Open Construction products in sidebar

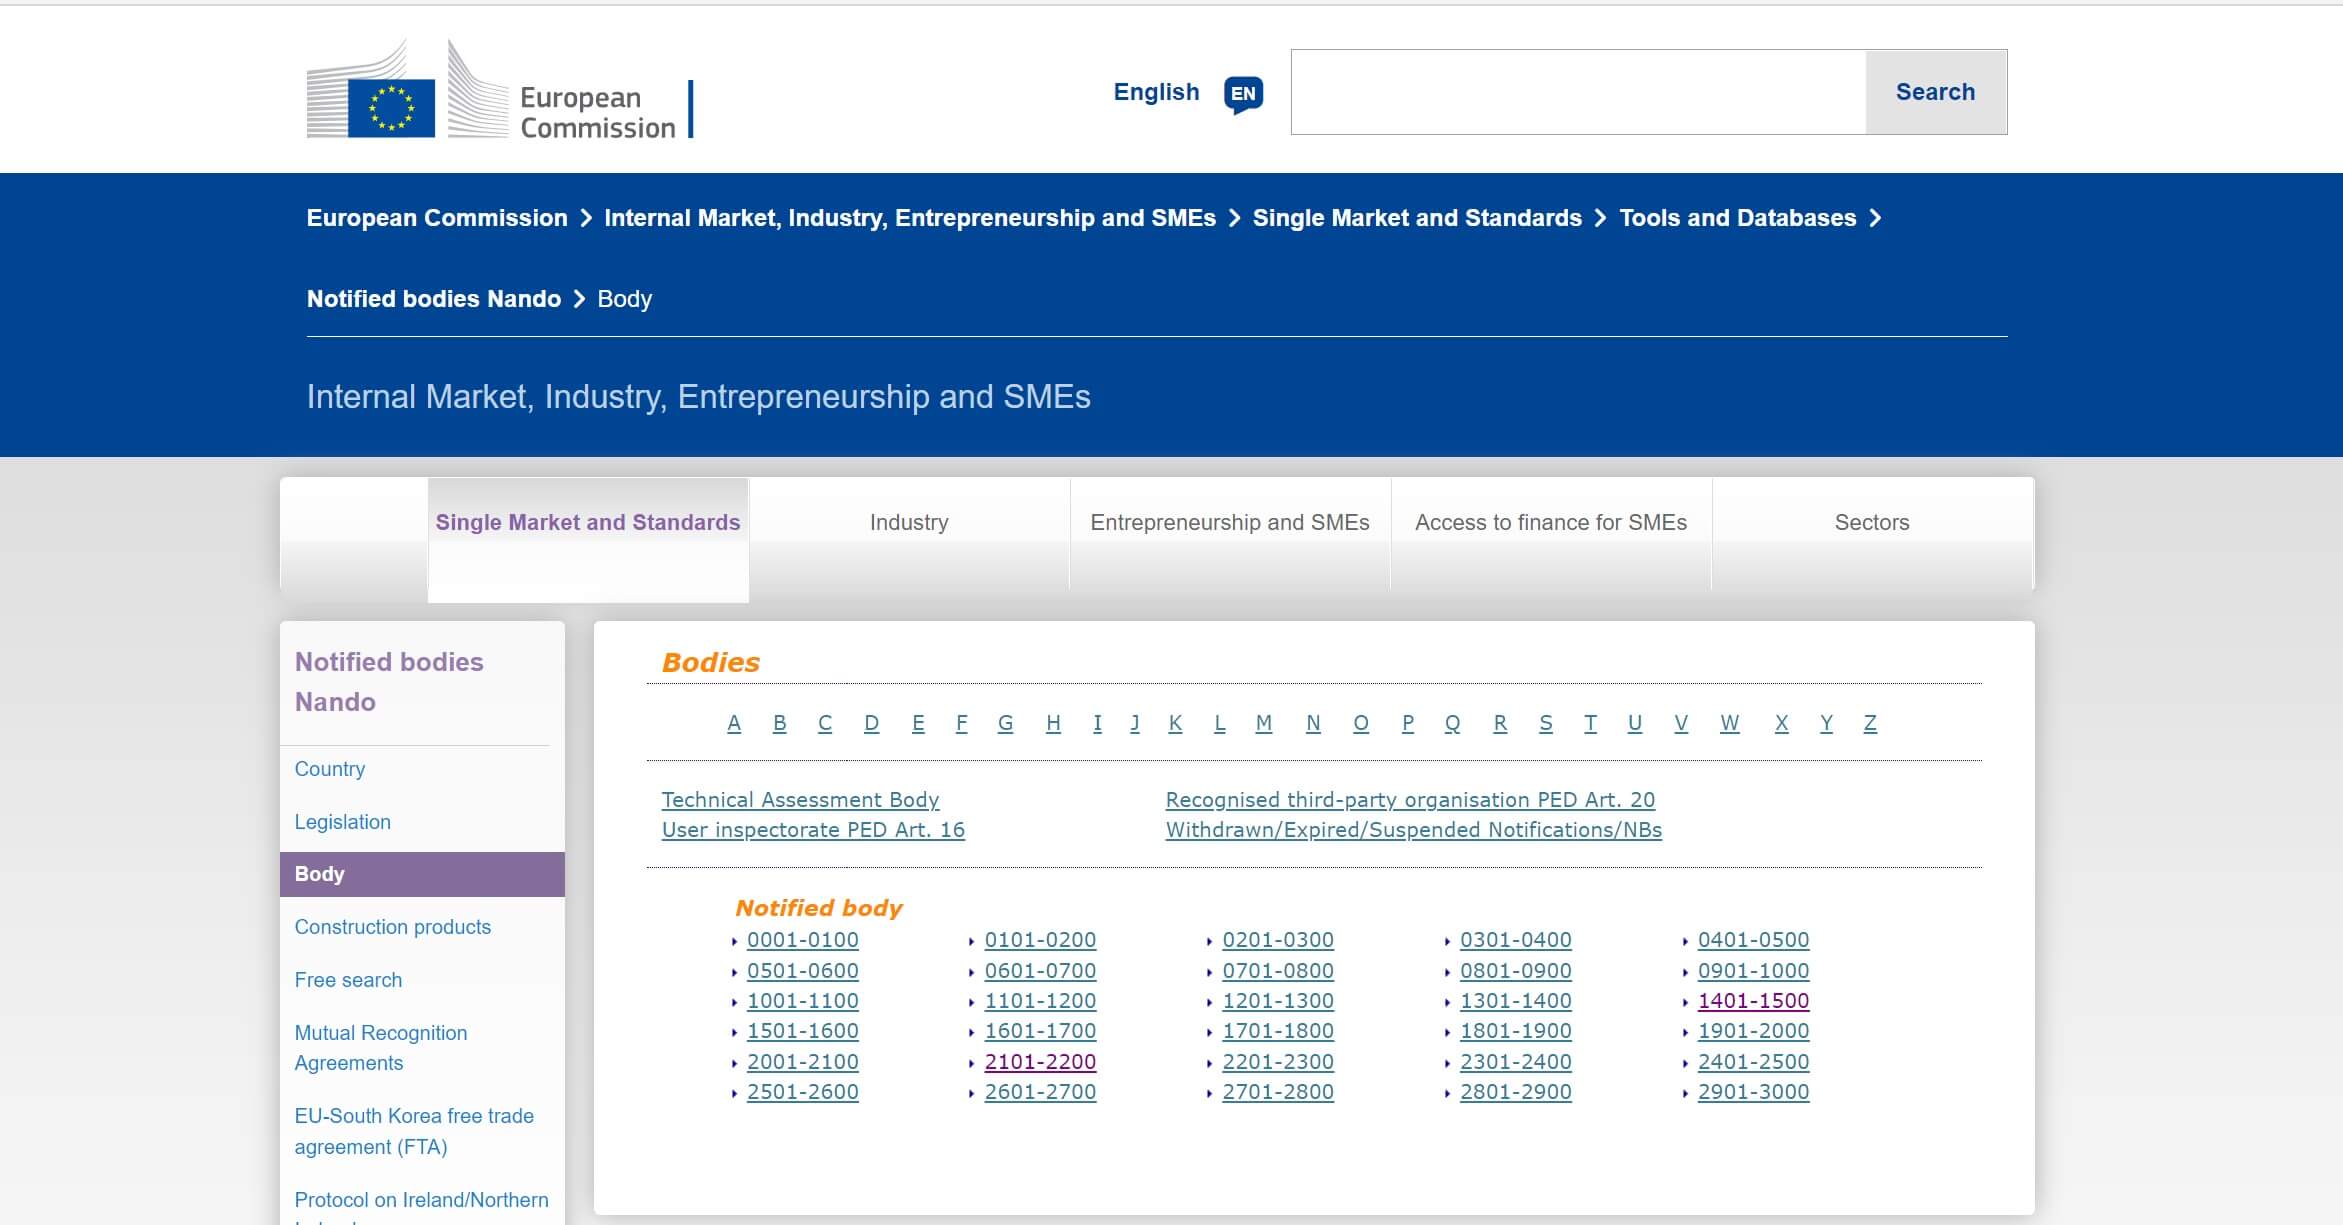(x=392, y=927)
